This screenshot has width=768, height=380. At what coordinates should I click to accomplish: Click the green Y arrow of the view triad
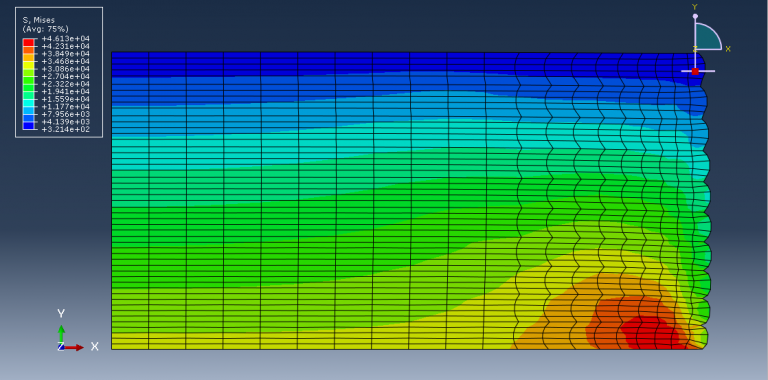(x=61, y=333)
